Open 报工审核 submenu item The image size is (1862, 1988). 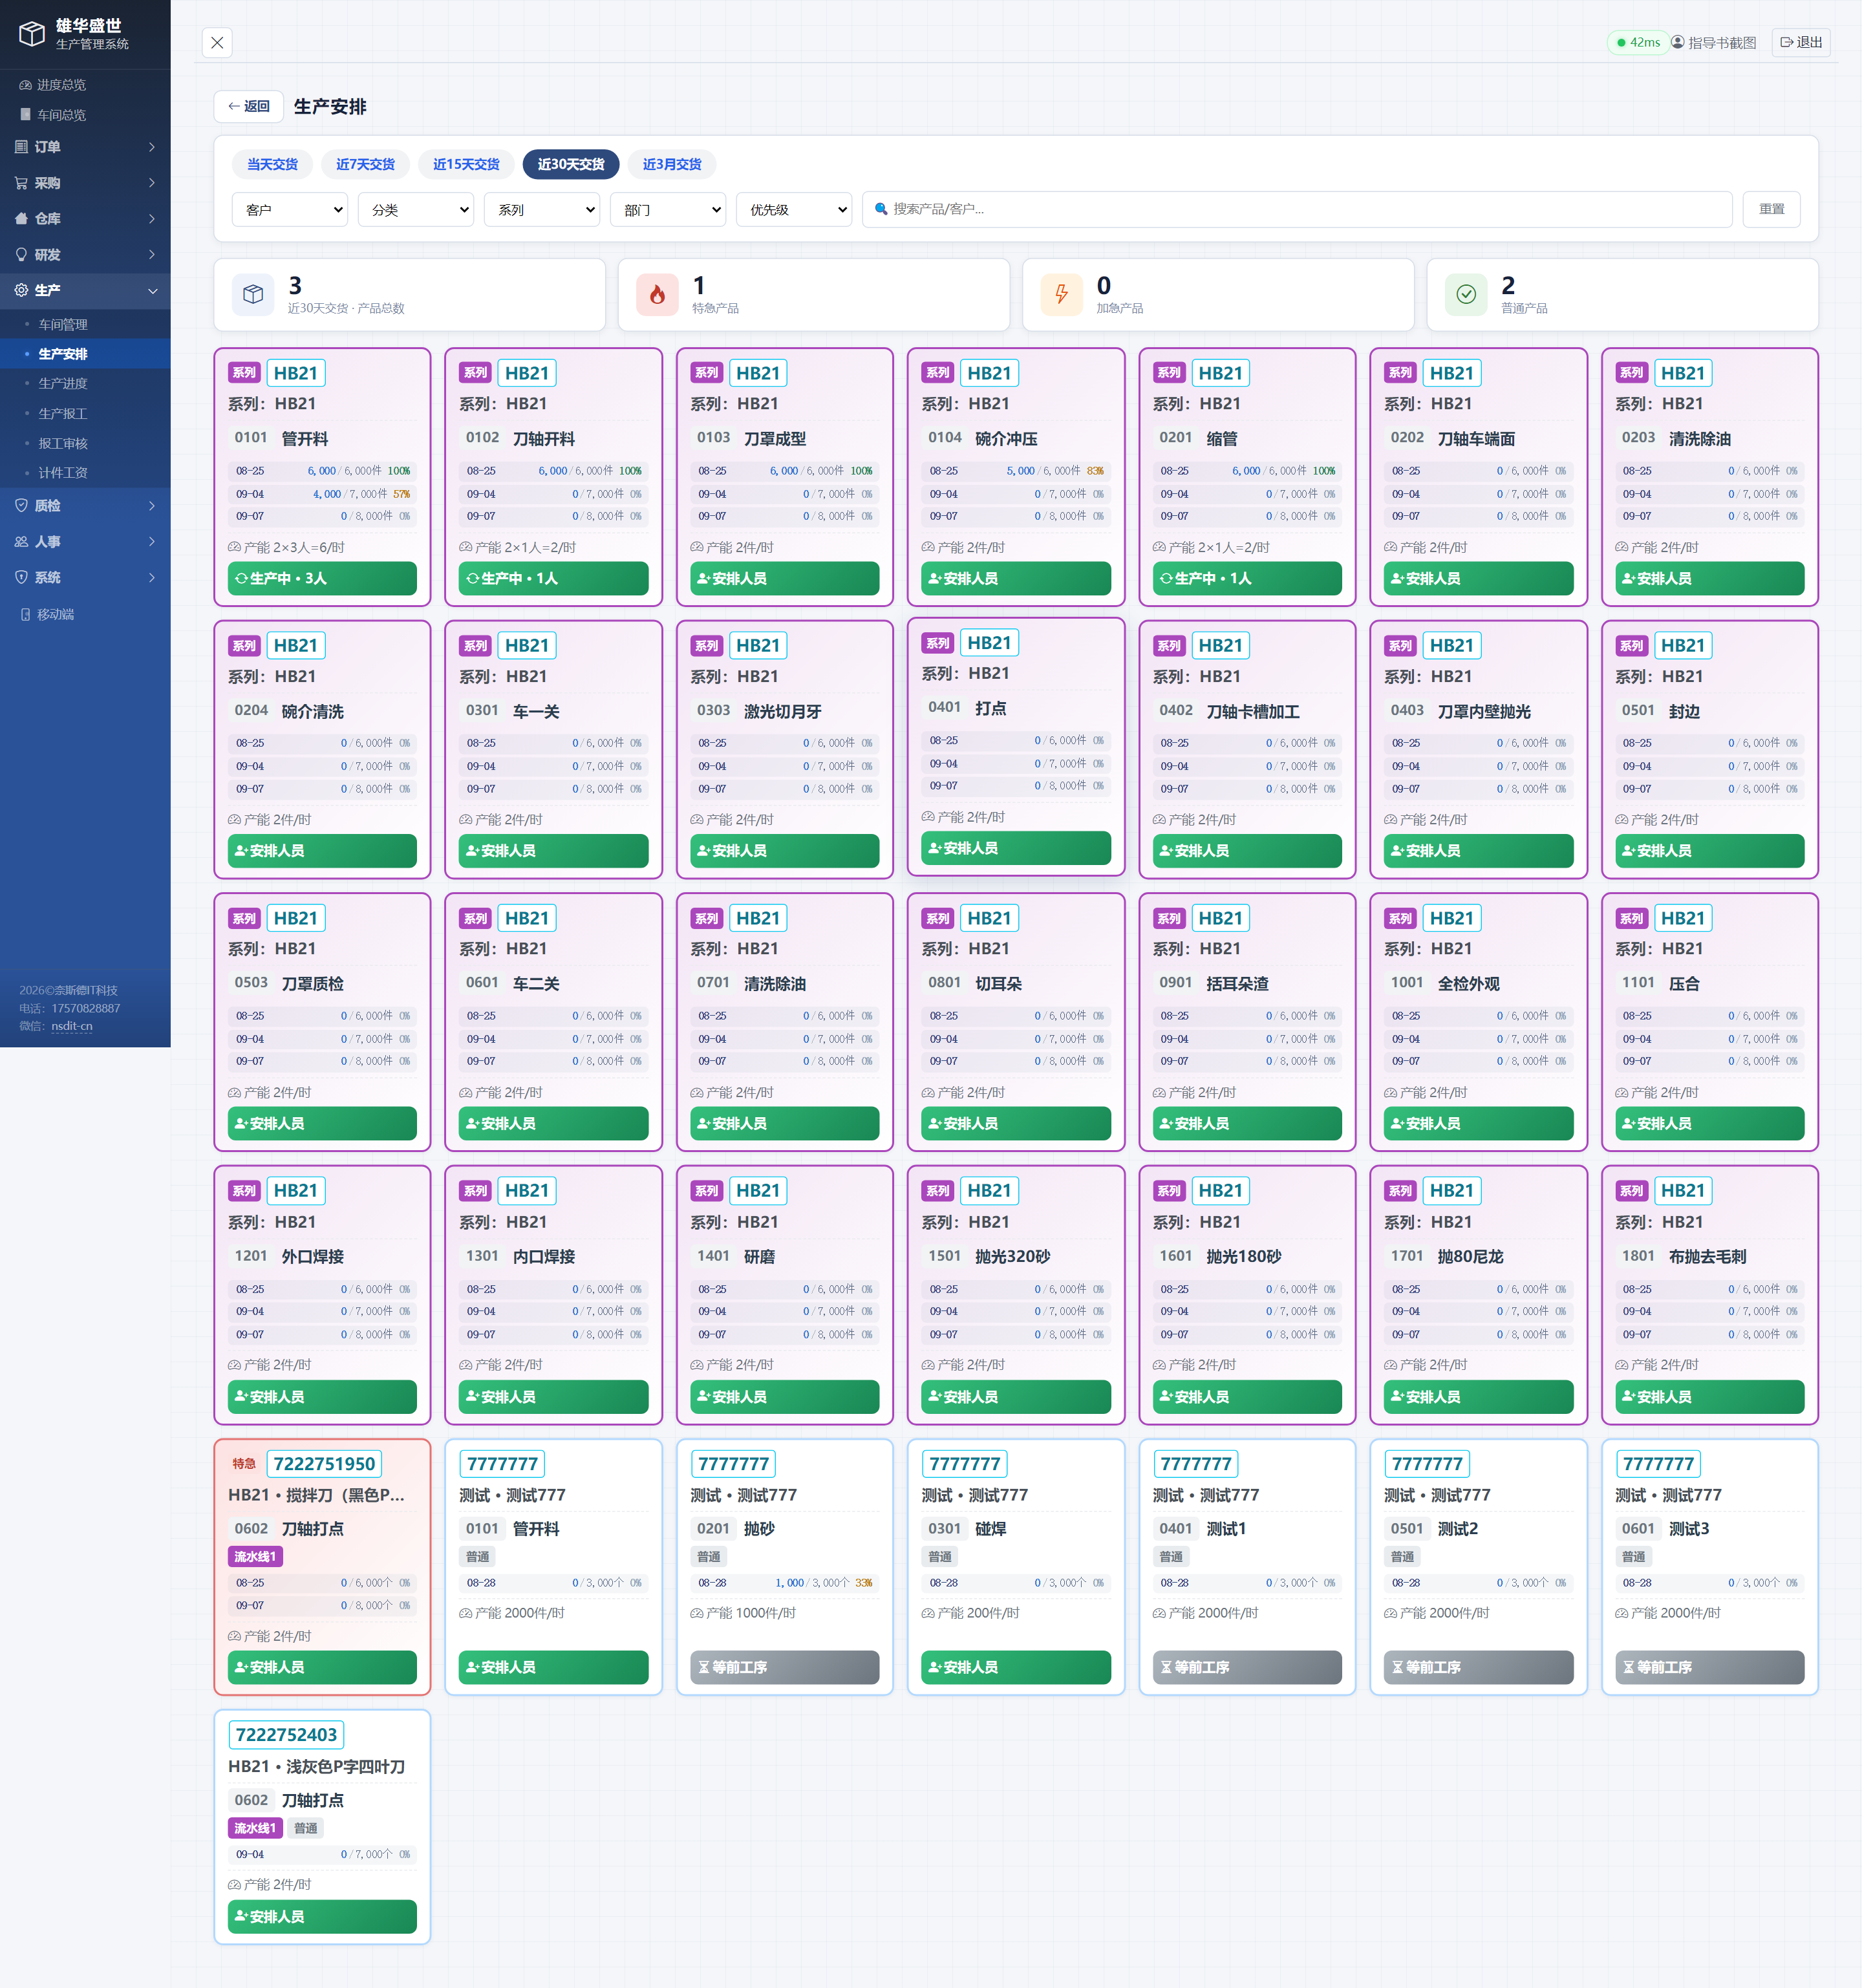point(85,444)
